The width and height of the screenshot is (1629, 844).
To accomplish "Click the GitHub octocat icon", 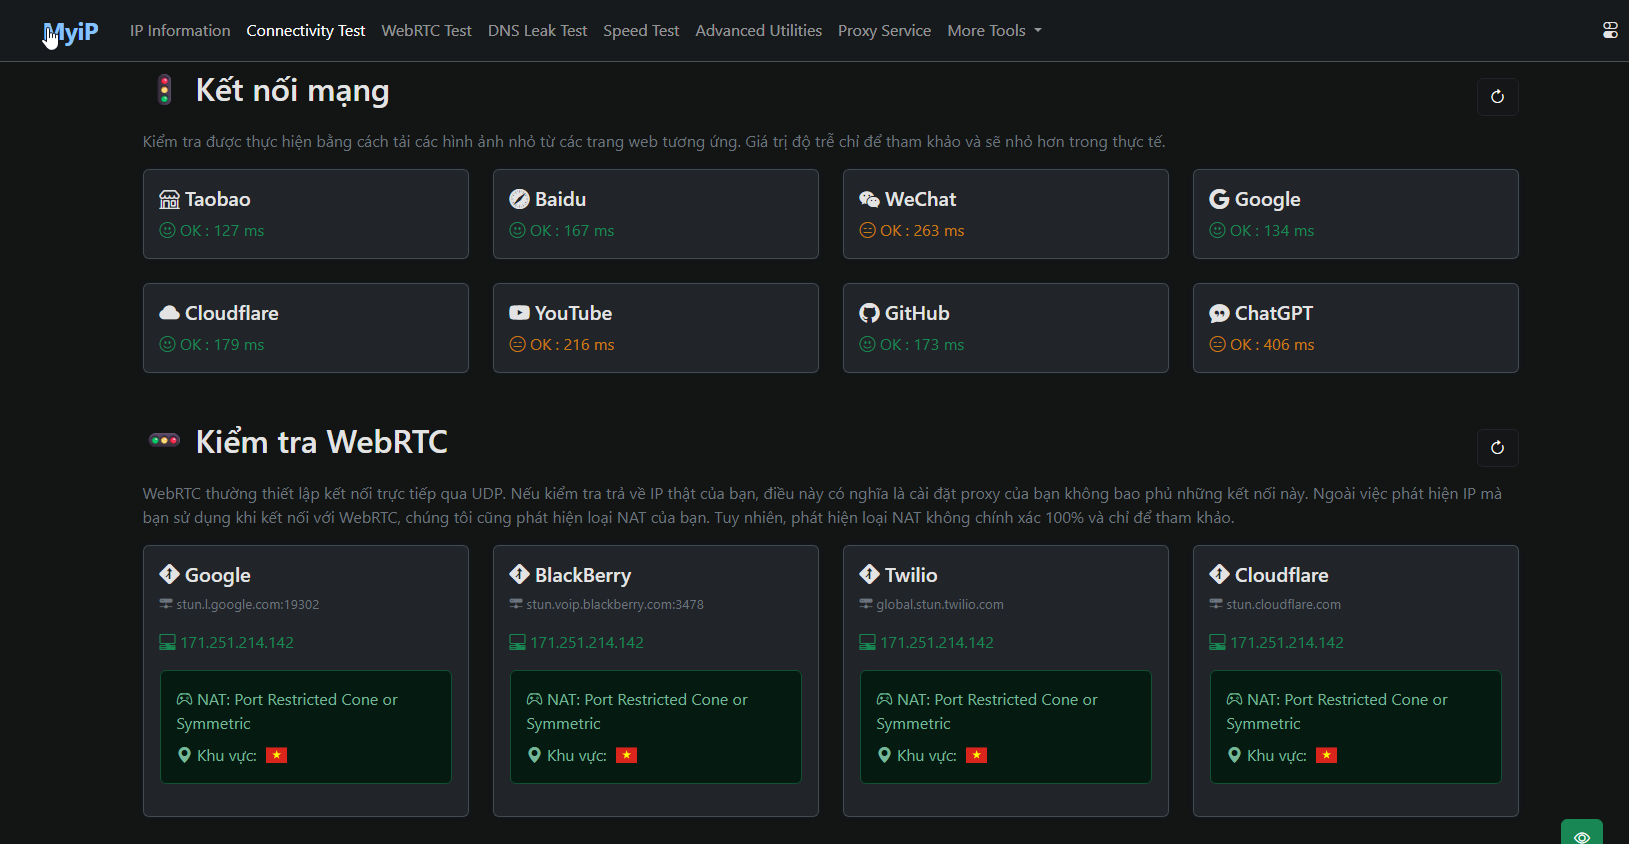I will 869,313.
